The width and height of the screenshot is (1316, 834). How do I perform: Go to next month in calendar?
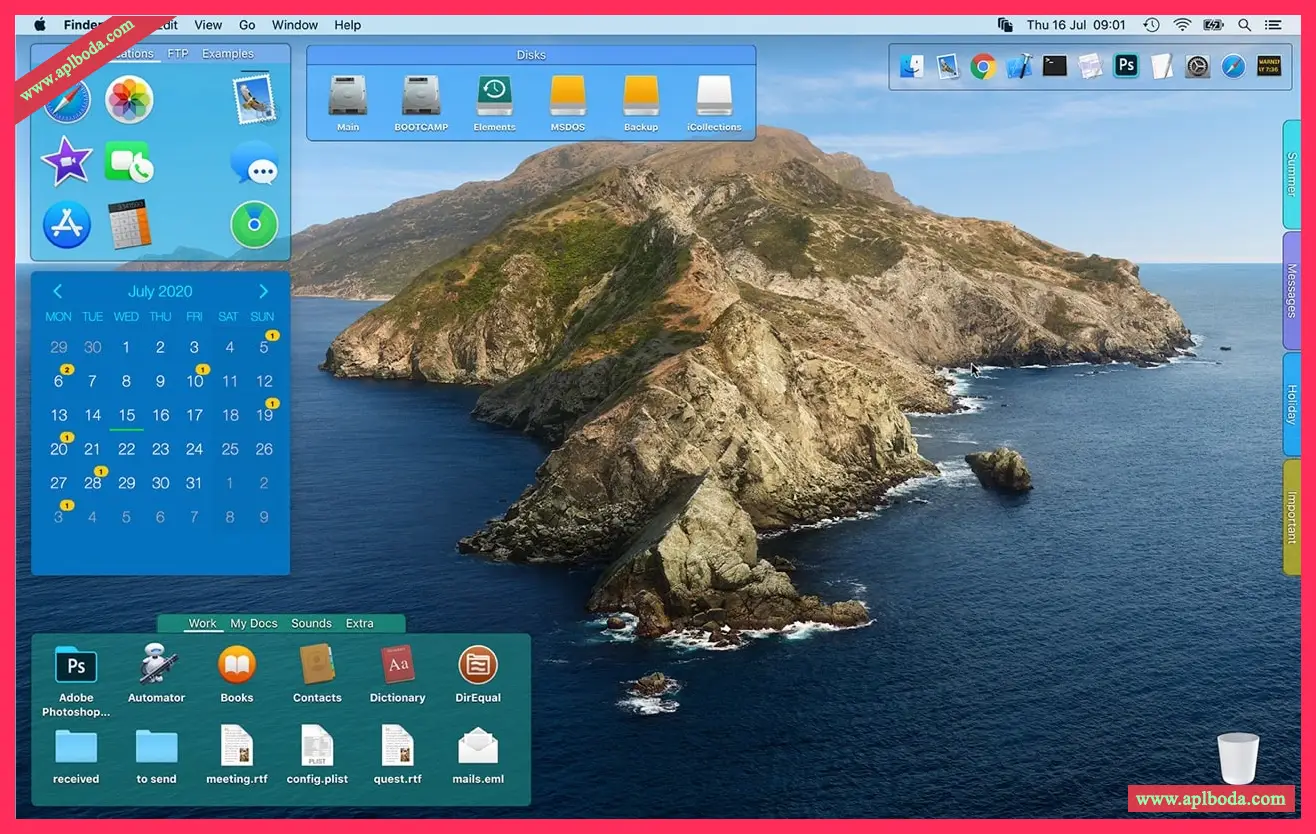pos(264,291)
